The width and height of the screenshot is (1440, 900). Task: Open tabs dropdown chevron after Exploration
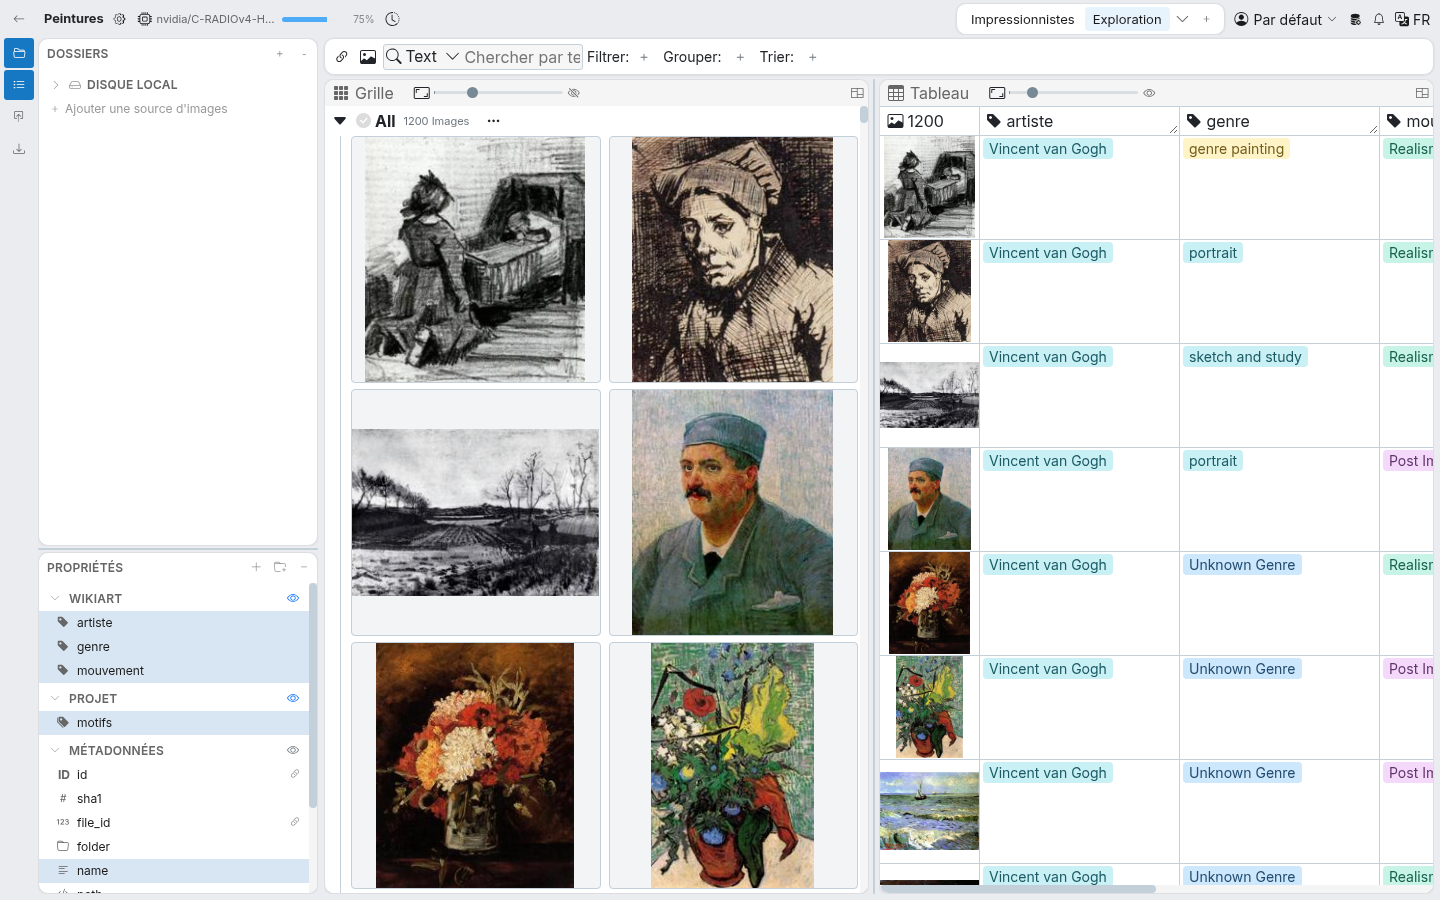click(x=1183, y=19)
